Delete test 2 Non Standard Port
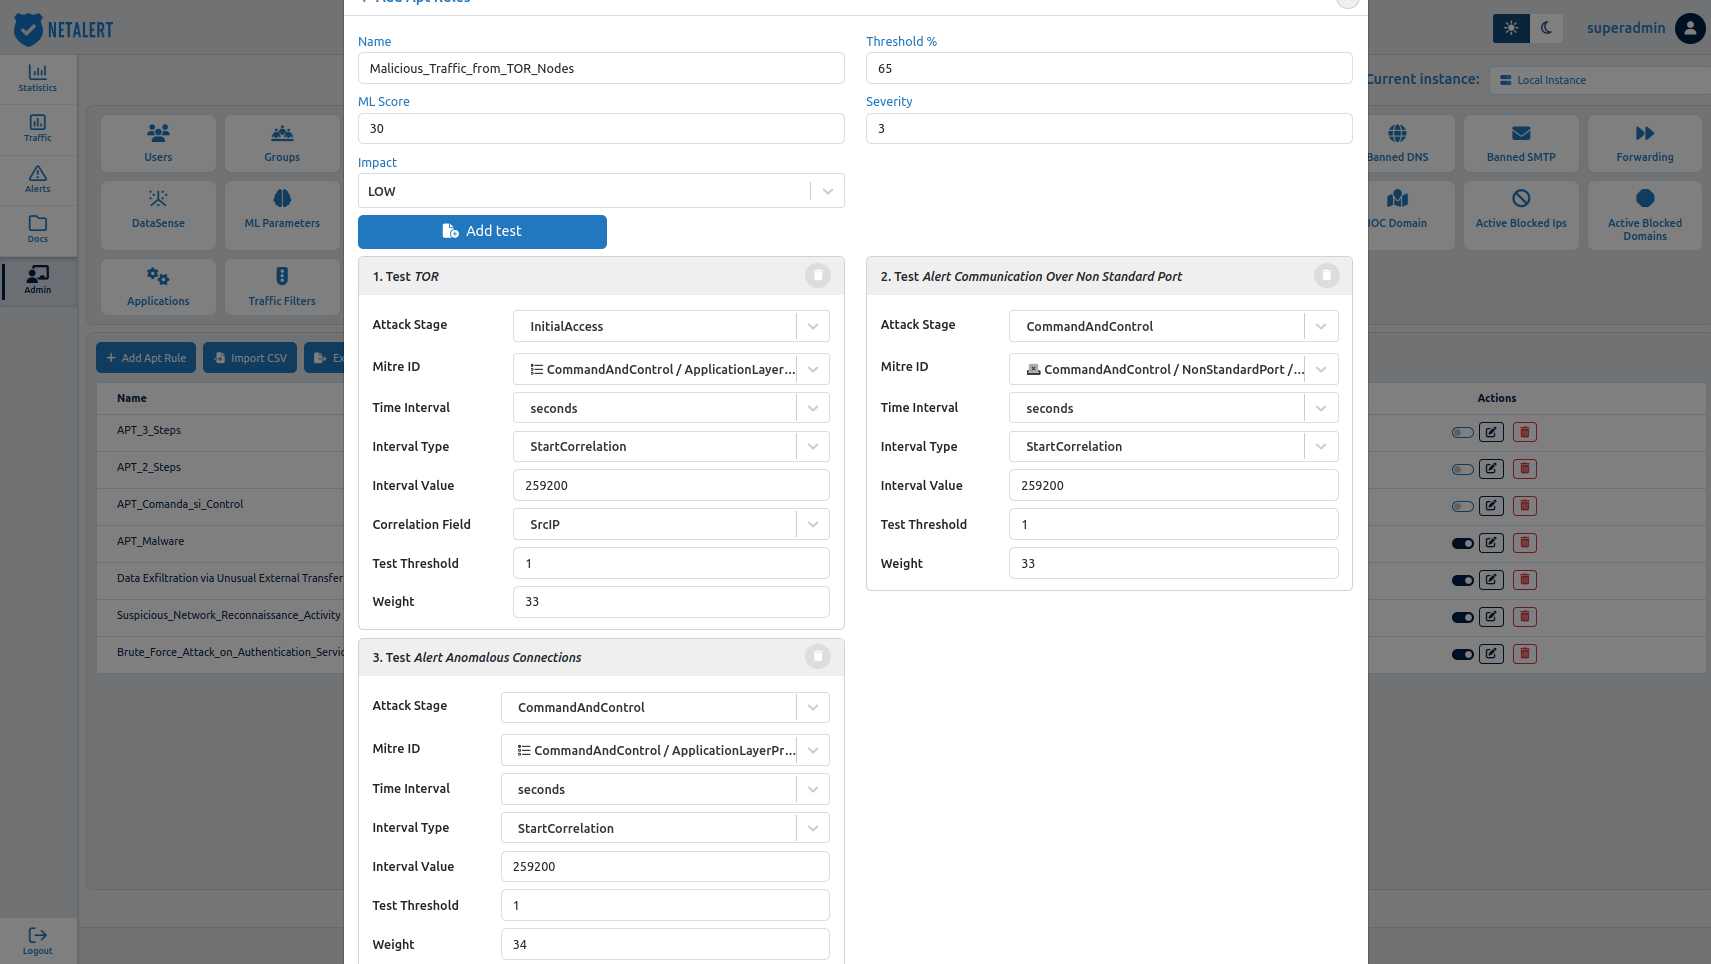1711x964 pixels. pos(1327,275)
